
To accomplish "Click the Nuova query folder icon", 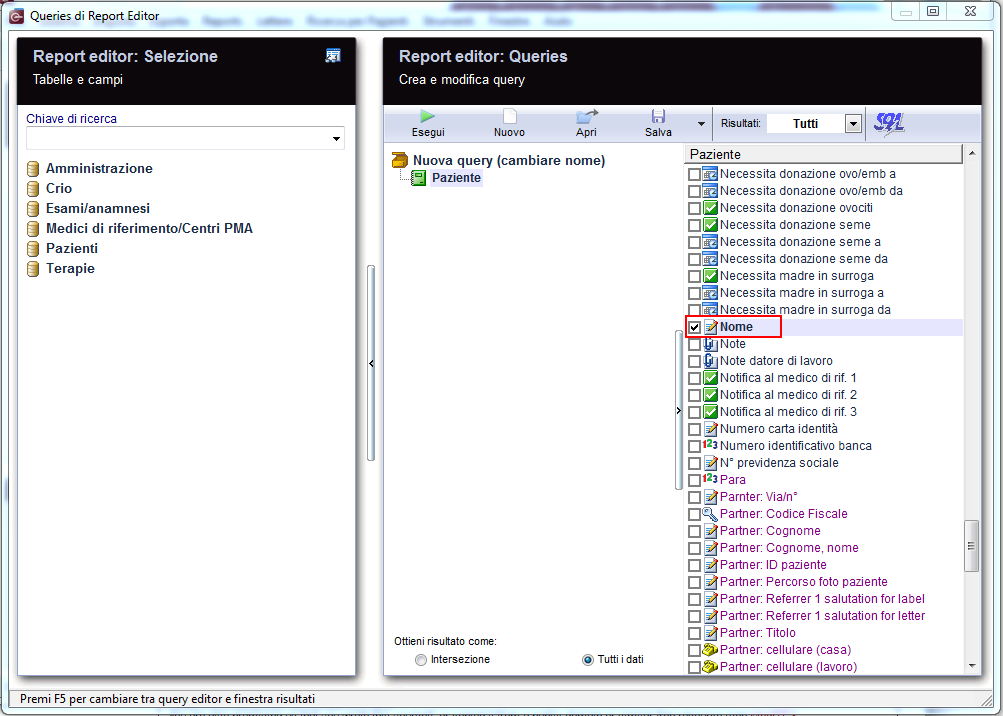I will click(400, 160).
